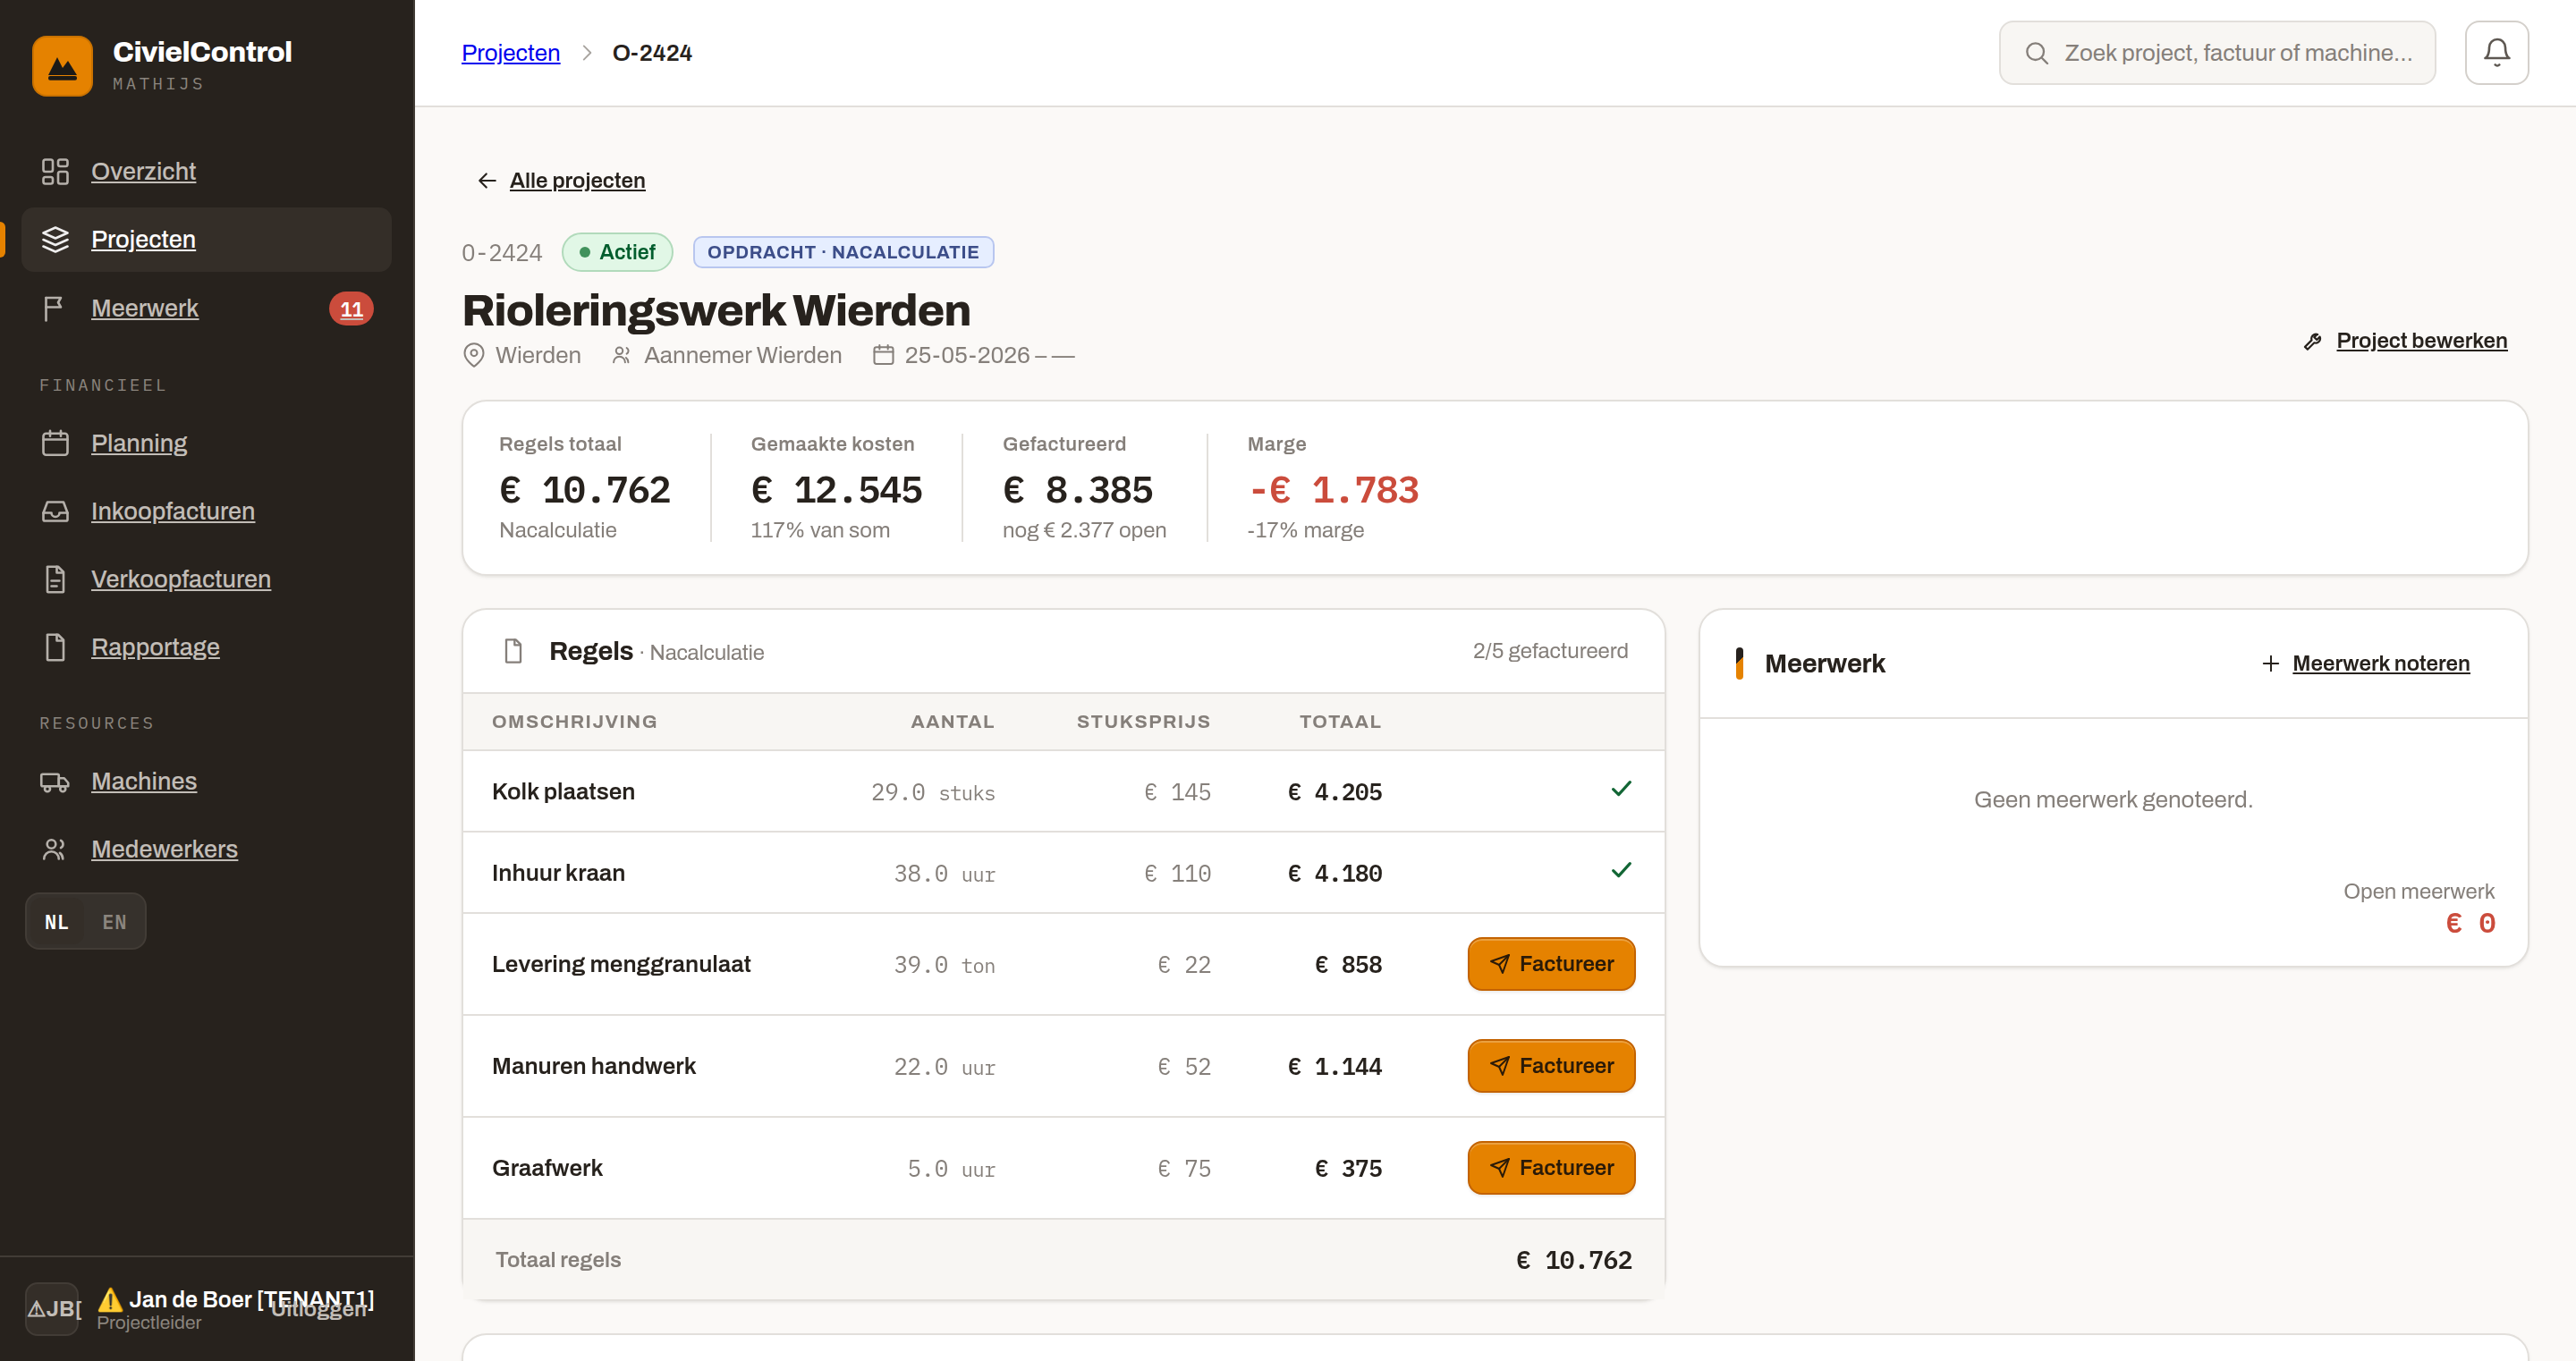Click the Planning calendar icon
Screen dimensions: 2576x1361
55,443
